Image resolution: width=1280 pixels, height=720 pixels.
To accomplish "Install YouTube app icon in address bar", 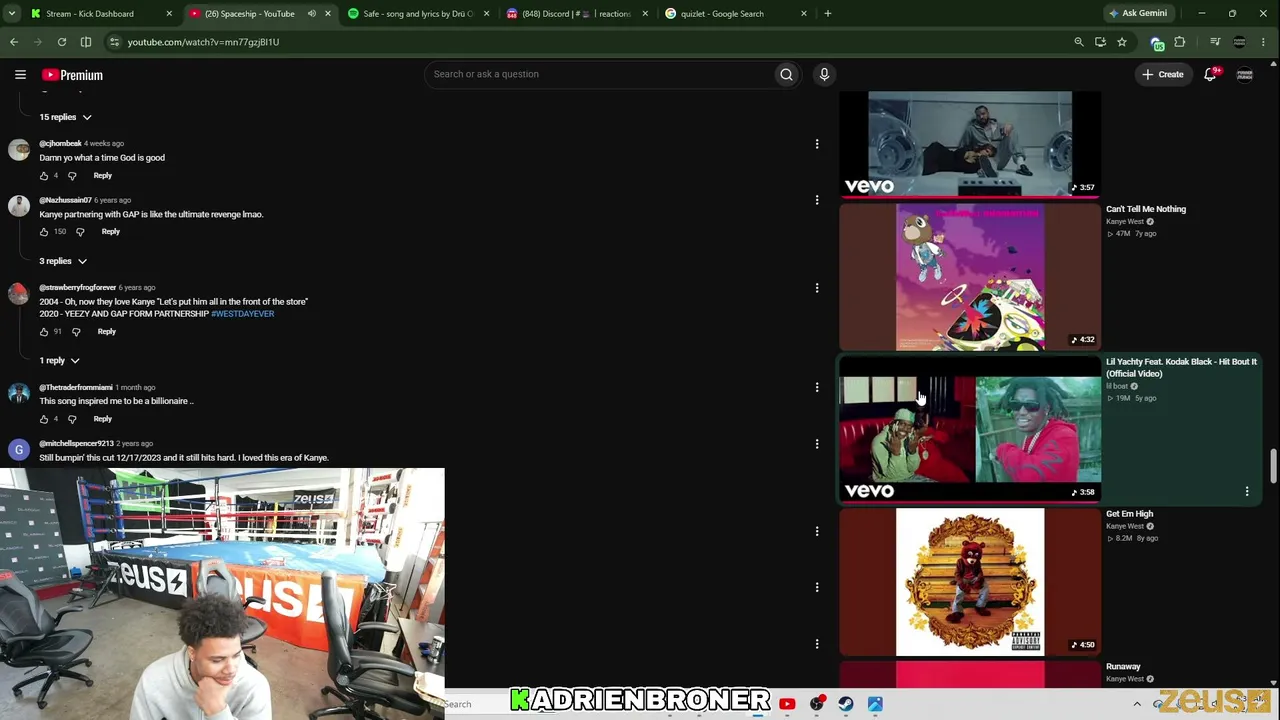I will 1100,42.
